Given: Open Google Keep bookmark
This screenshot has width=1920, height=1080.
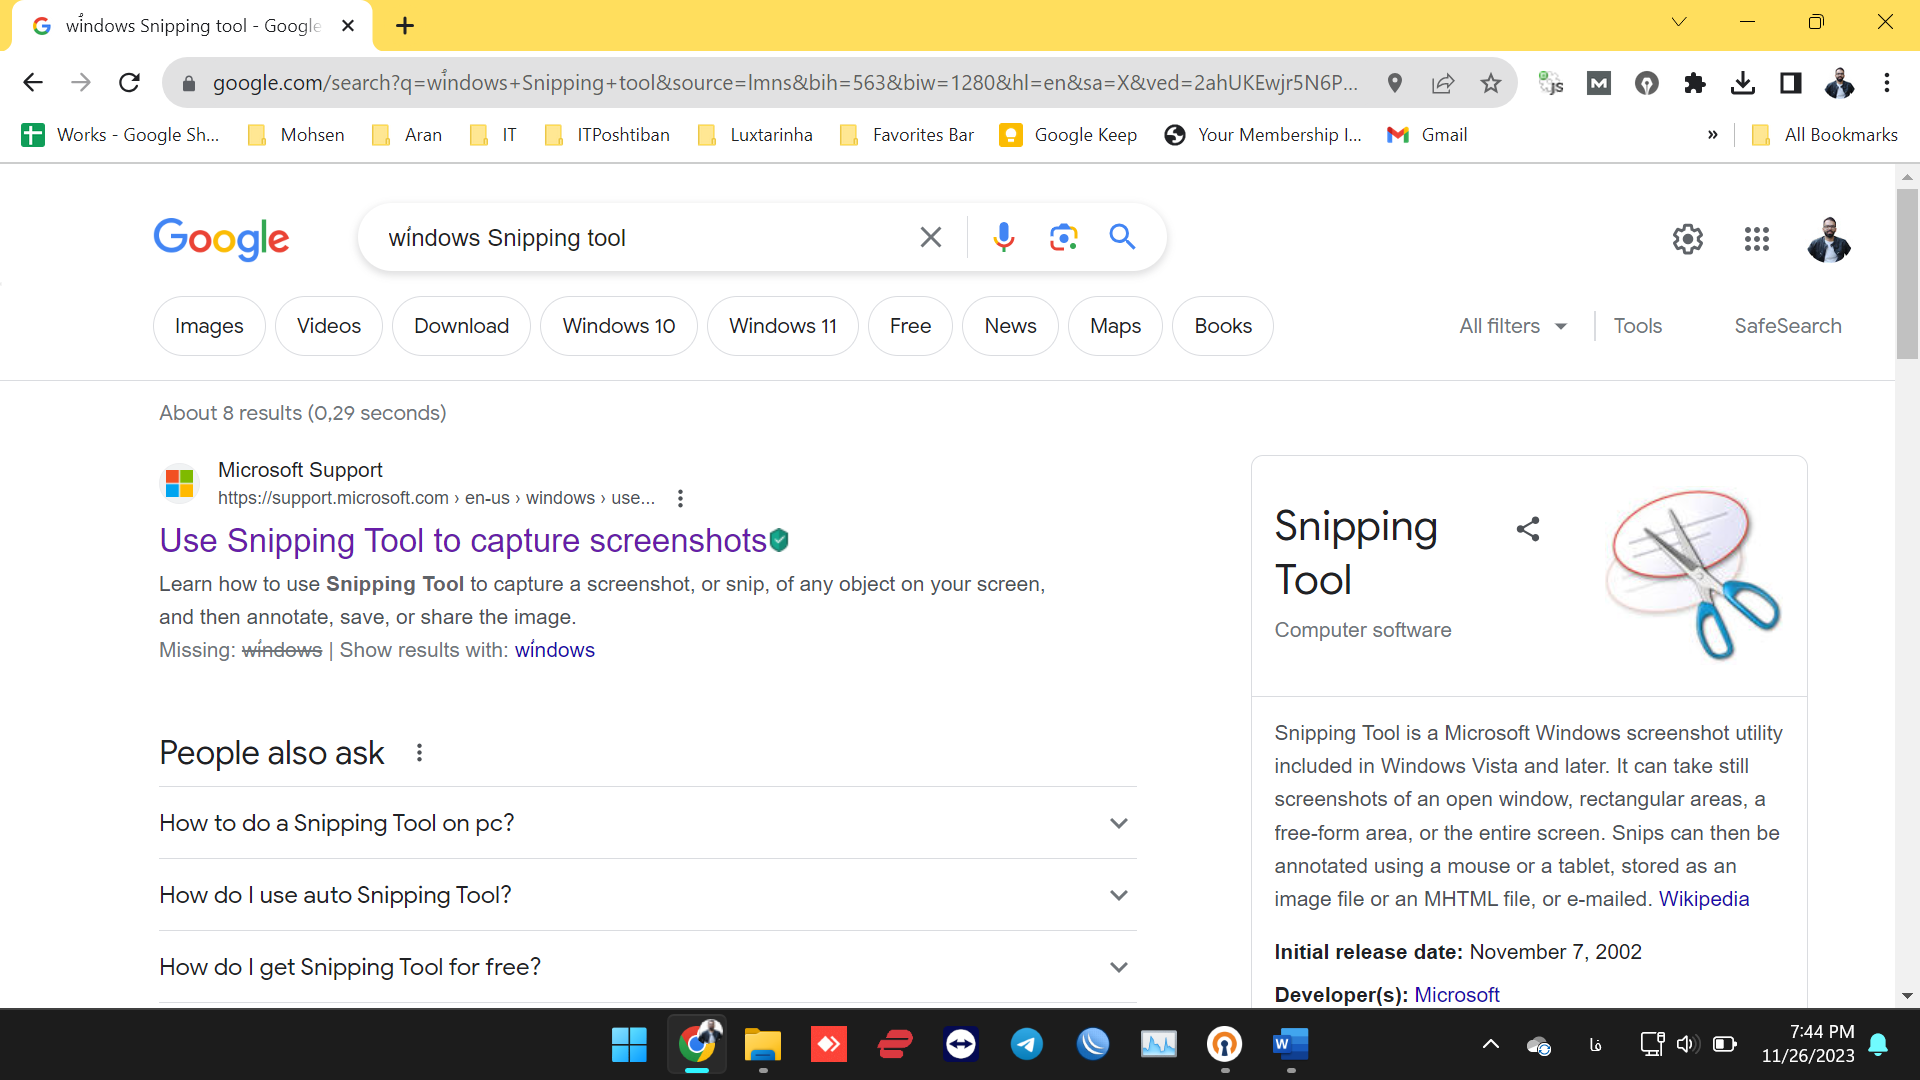Looking at the screenshot, I should pos(1068,135).
